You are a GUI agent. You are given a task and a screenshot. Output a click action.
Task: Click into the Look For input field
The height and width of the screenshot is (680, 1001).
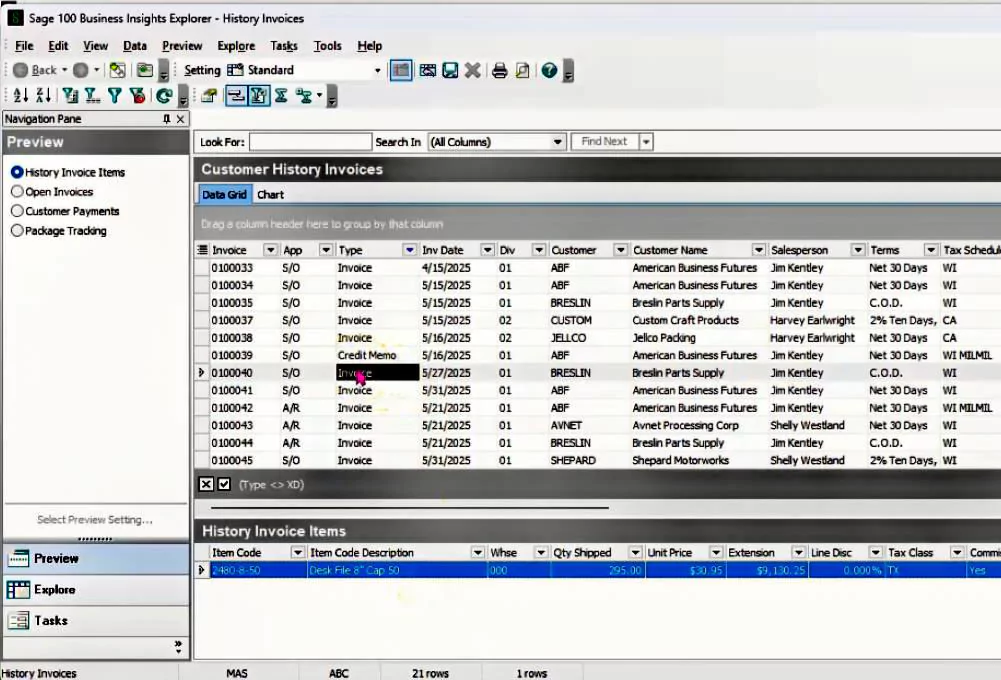pyautogui.click(x=310, y=142)
